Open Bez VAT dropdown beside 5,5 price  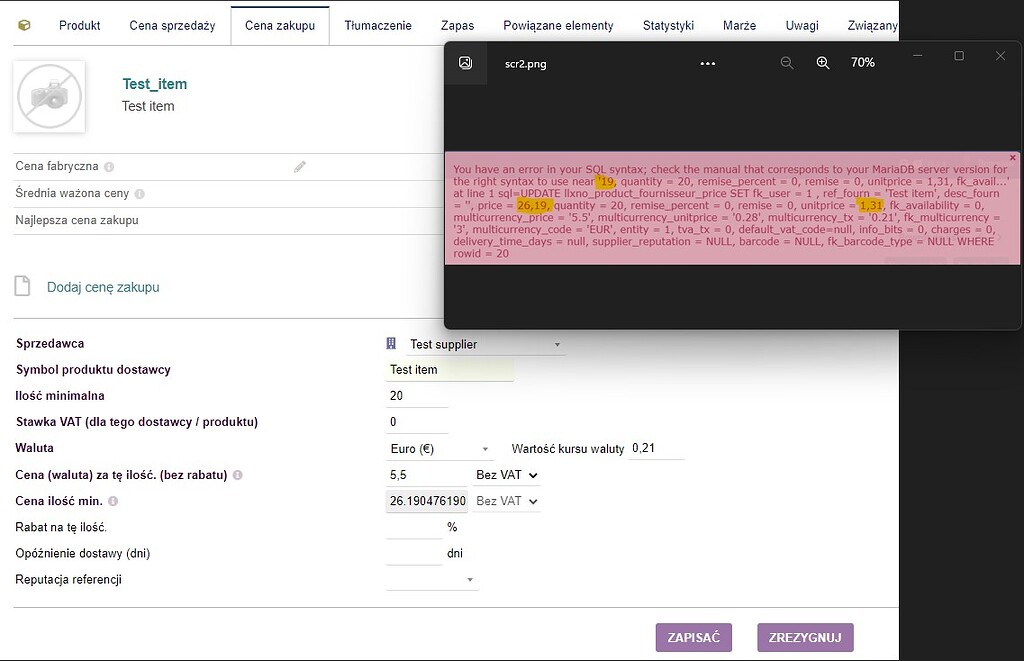506,475
